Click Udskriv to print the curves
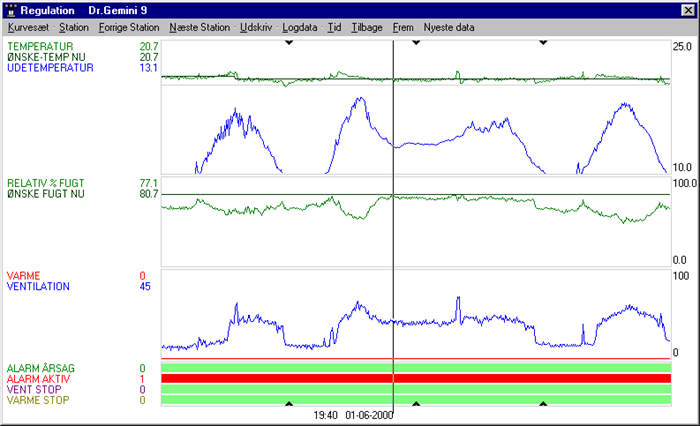The width and height of the screenshot is (700, 426). coord(256,28)
